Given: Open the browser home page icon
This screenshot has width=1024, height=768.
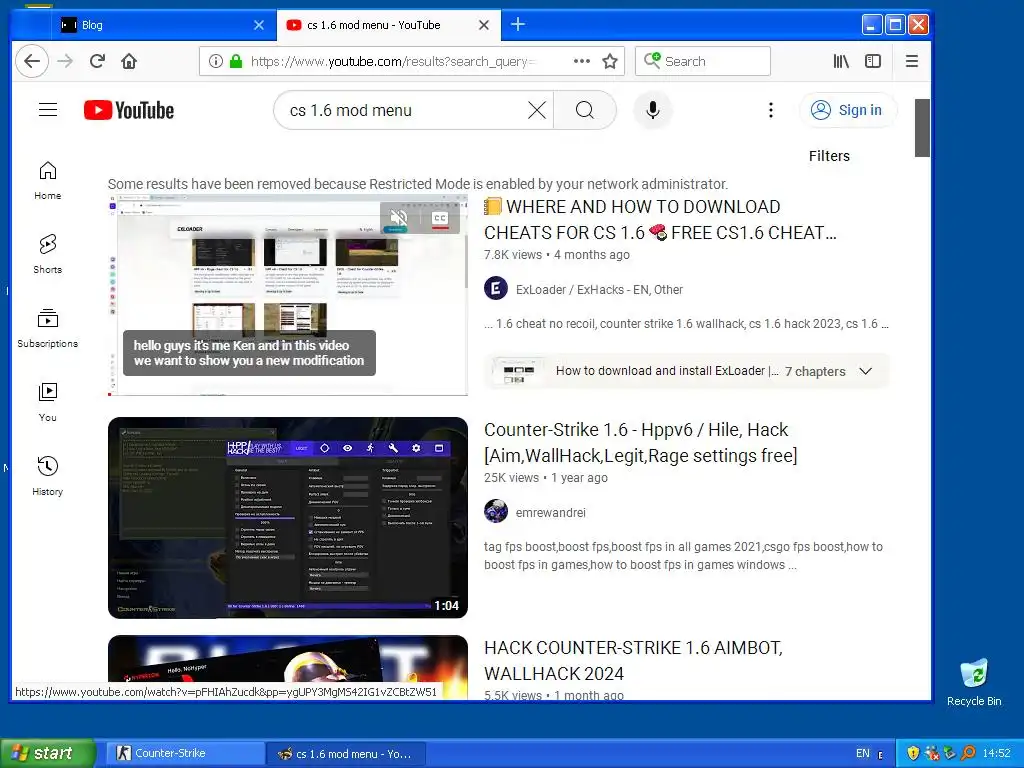Looking at the screenshot, I should 129,61.
